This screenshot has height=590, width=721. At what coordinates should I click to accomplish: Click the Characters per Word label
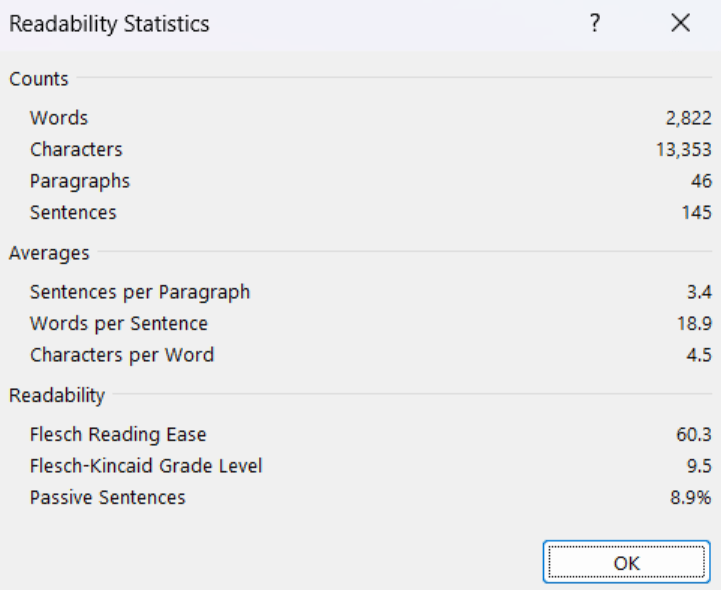pyautogui.click(x=122, y=355)
